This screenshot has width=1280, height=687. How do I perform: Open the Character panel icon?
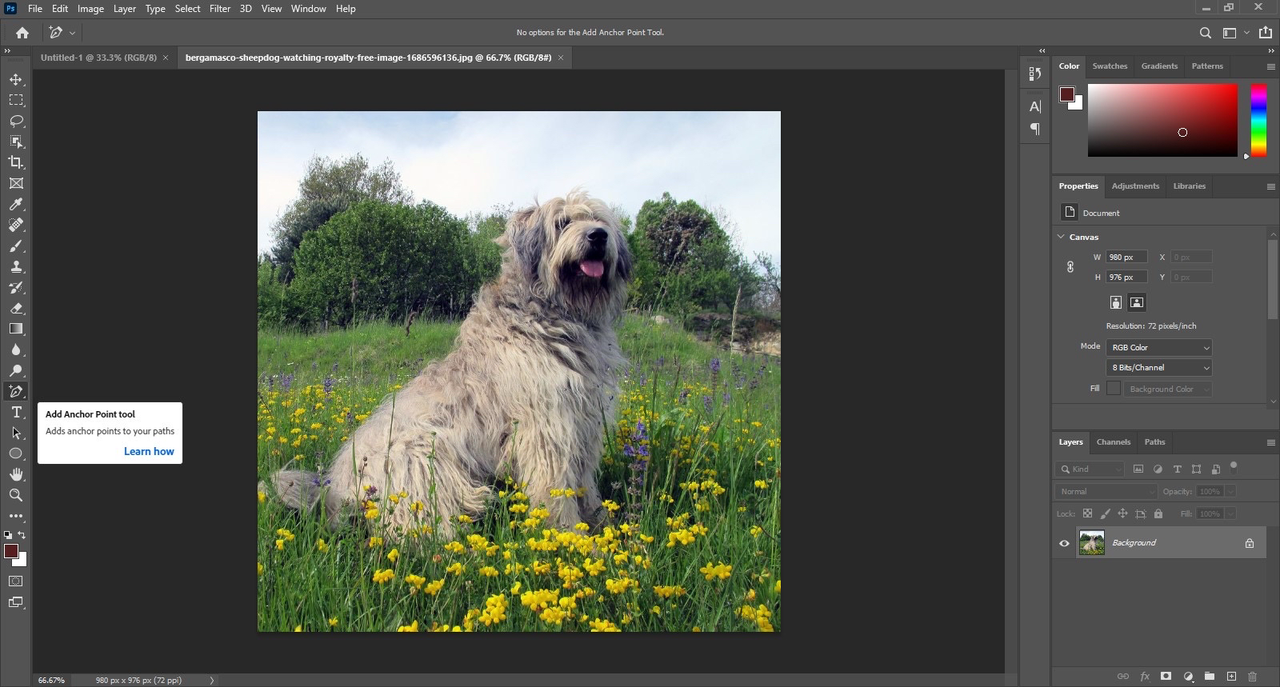coord(1035,106)
